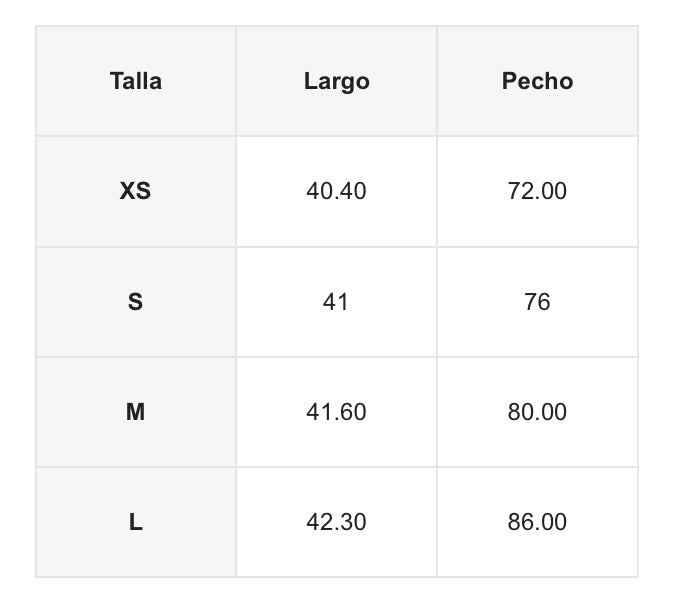The width and height of the screenshot is (683, 614).
Task: Click the S size row label
Action: [136, 301]
